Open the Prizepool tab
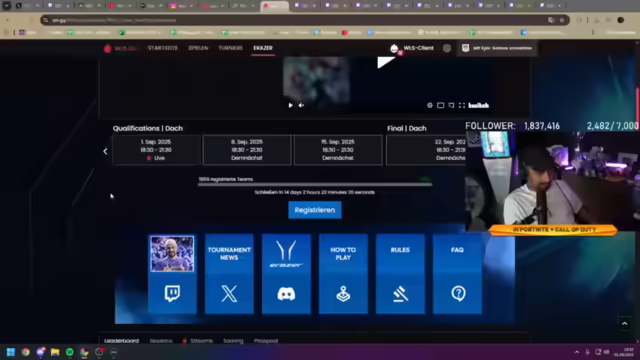 click(266, 341)
